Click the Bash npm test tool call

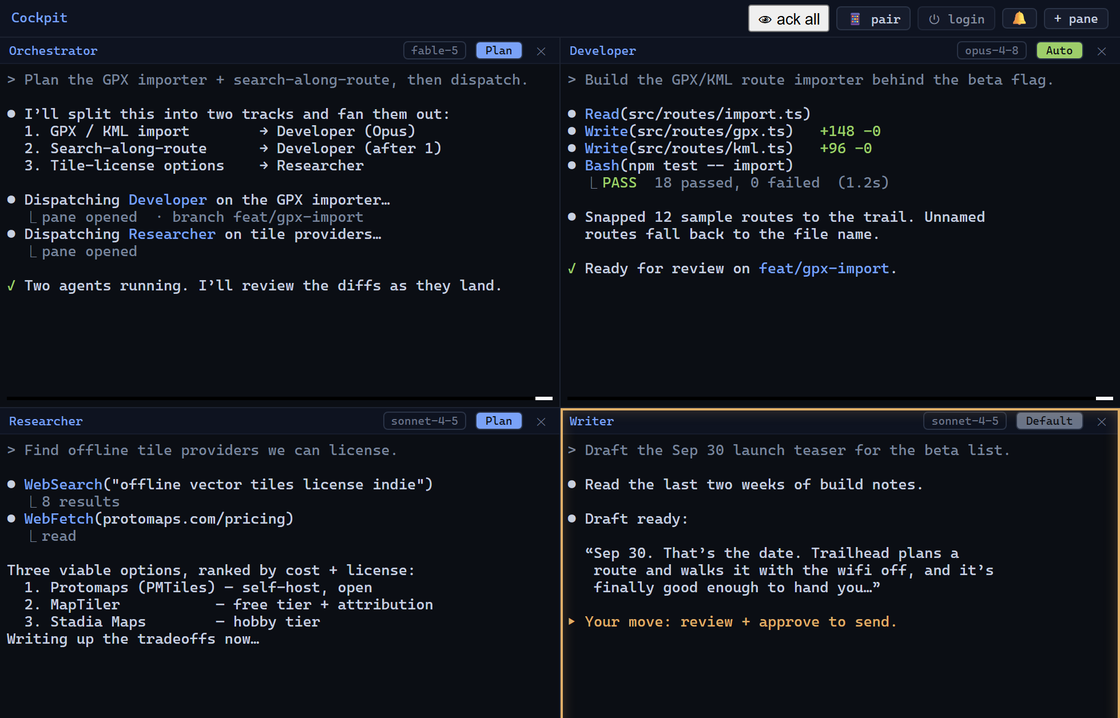pyautogui.click(x=689, y=166)
